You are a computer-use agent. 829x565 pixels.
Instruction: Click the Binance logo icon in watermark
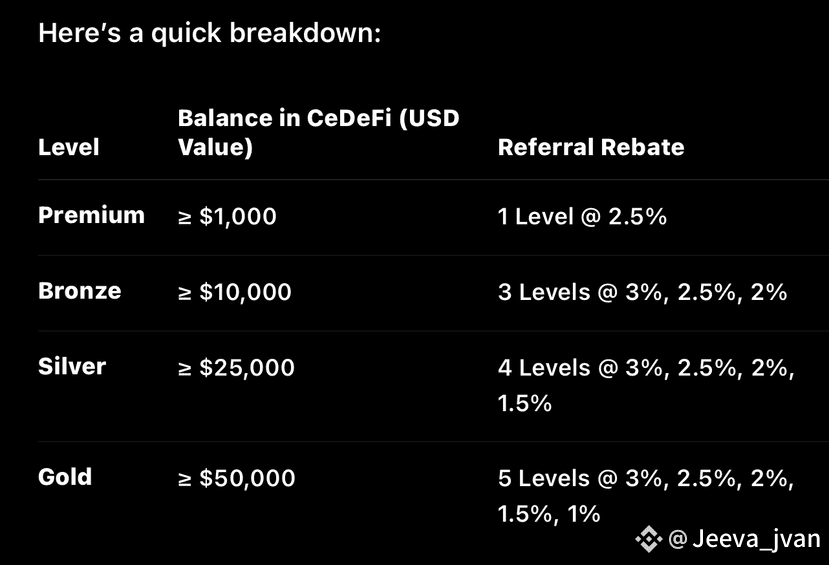[649, 540]
